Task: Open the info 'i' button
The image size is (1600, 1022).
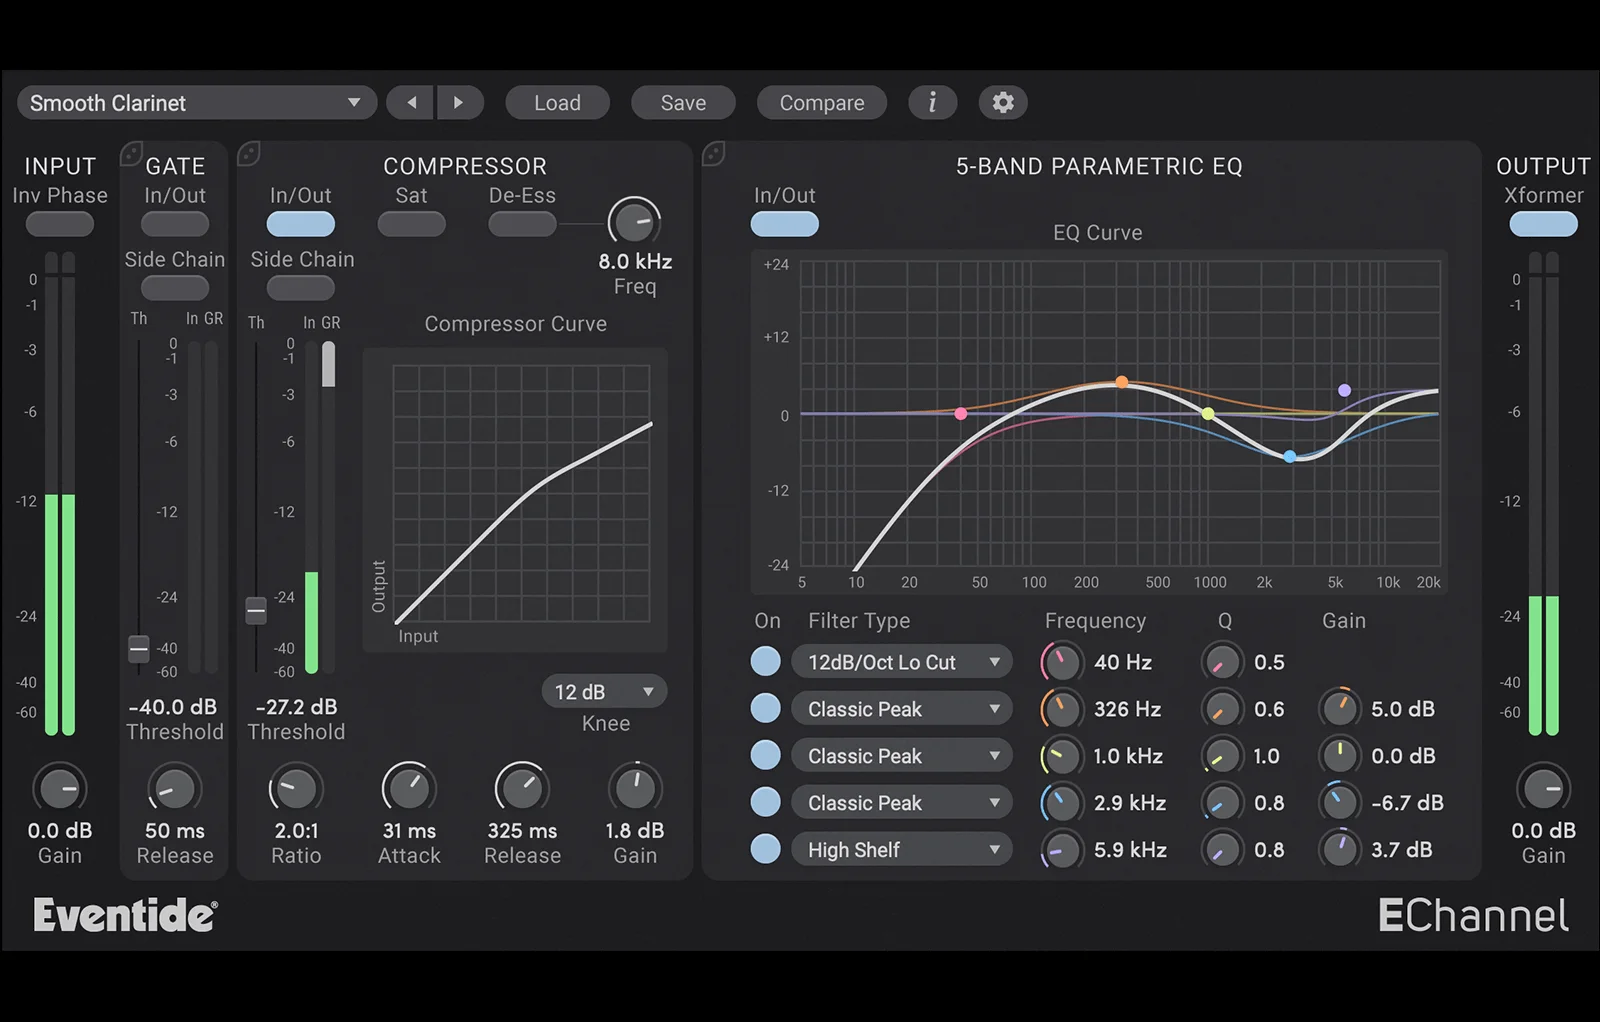Action: click(x=932, y=103)
